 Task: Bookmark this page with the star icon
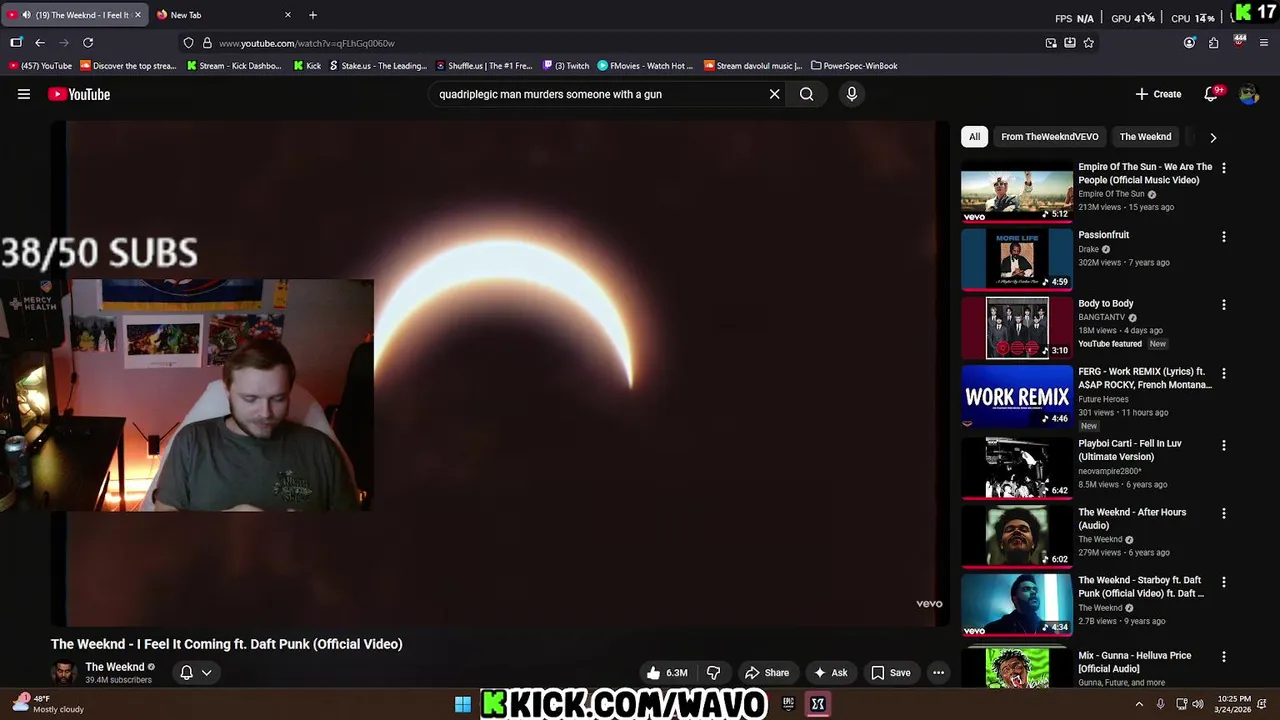point(1089,43)
